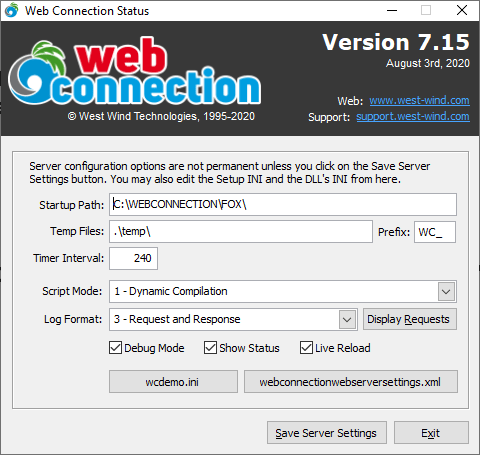Disable the Show Status checkbox

coord(210,348)
